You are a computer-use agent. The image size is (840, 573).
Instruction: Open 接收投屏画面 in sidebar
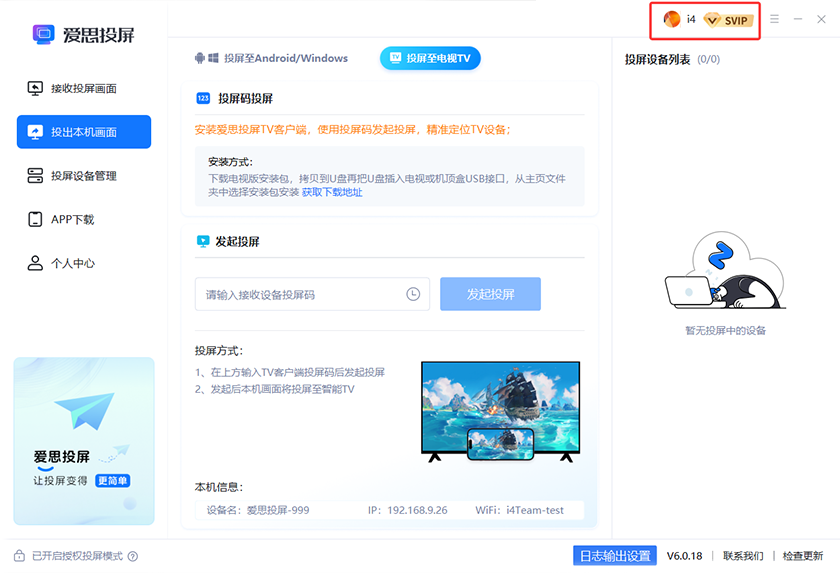[84, 88]
